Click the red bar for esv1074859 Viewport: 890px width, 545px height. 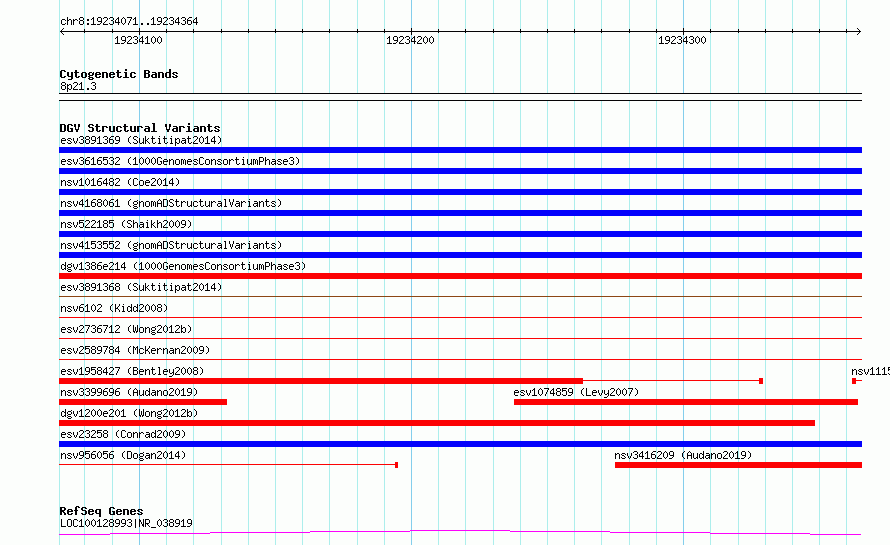686,402
